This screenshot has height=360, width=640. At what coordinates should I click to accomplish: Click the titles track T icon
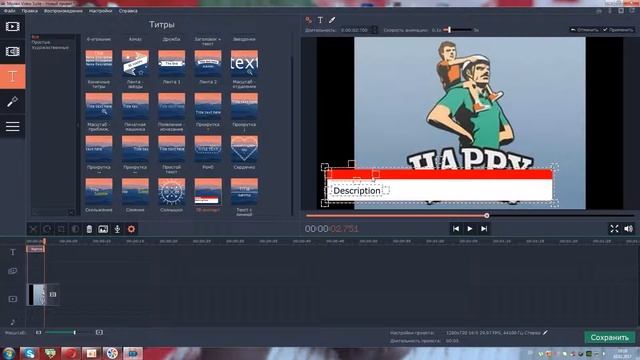pyautogui.click(x=13, y=252)
